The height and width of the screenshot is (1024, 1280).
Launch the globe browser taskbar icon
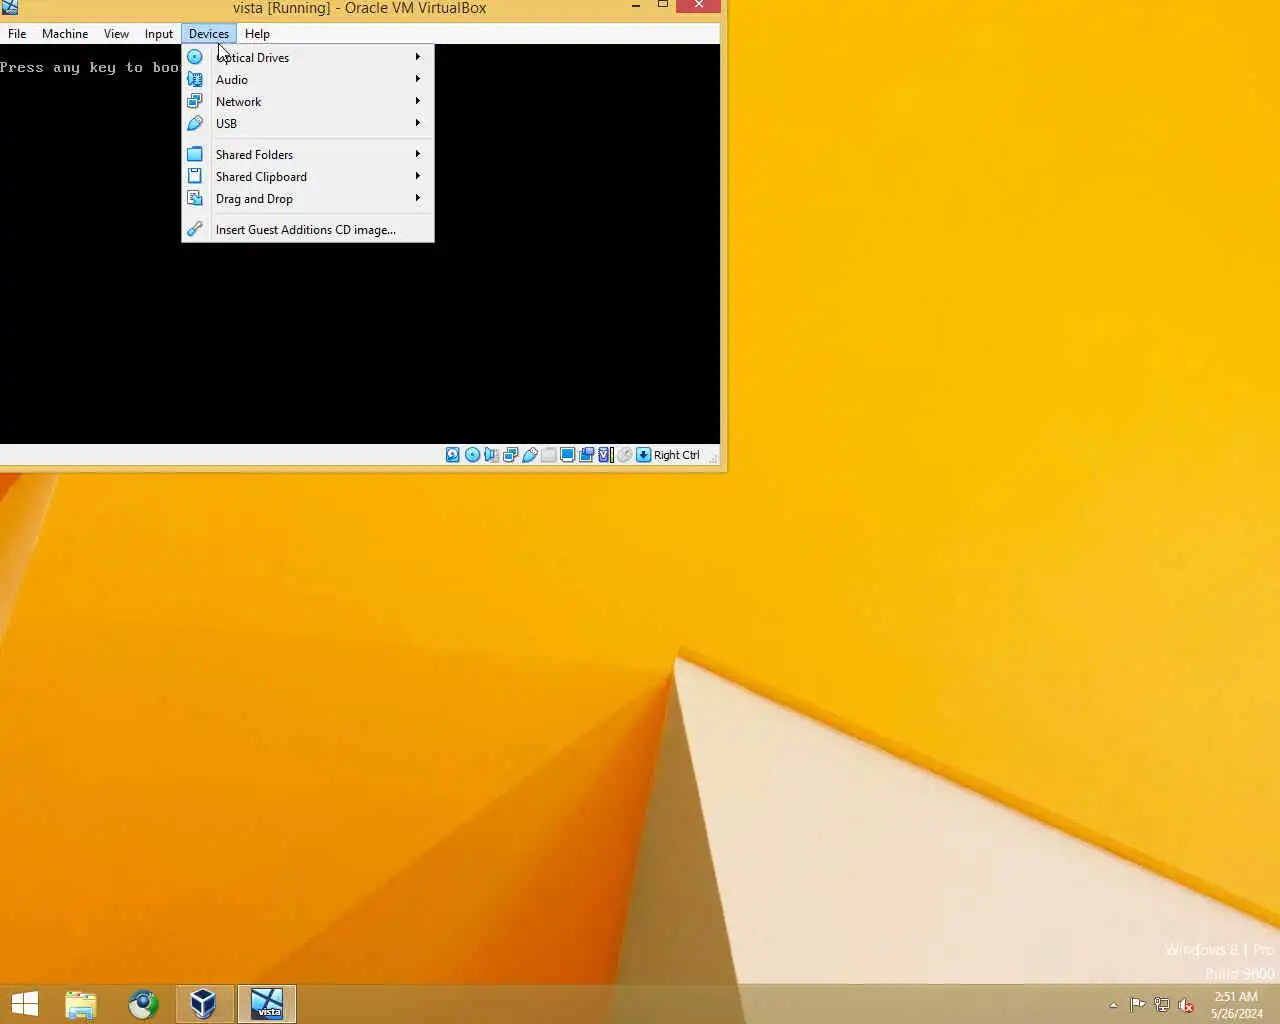[x=143, y=1004]
